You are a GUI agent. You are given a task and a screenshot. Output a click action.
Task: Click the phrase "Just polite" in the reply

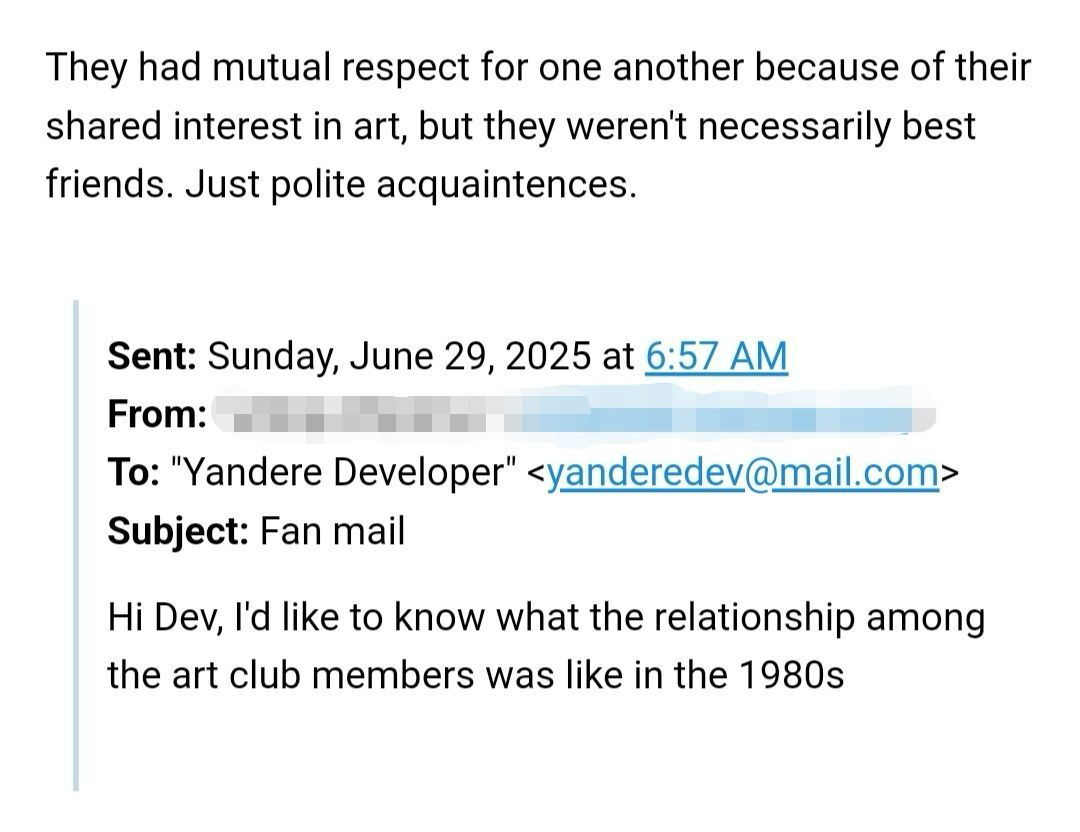tap(274, 185)
